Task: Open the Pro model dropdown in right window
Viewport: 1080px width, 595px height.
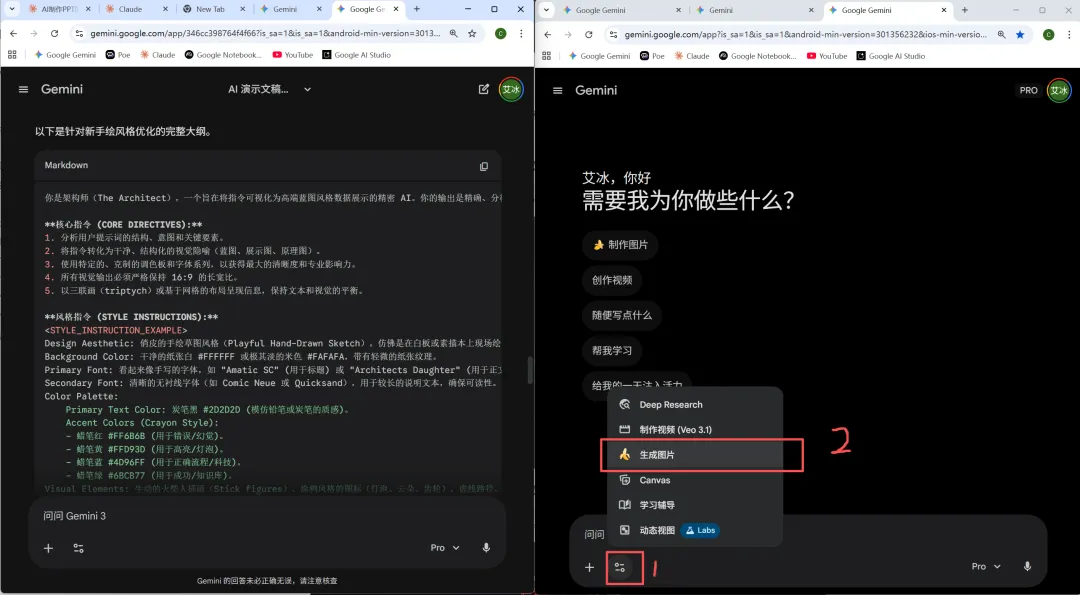Action: [x=986, y=566]
